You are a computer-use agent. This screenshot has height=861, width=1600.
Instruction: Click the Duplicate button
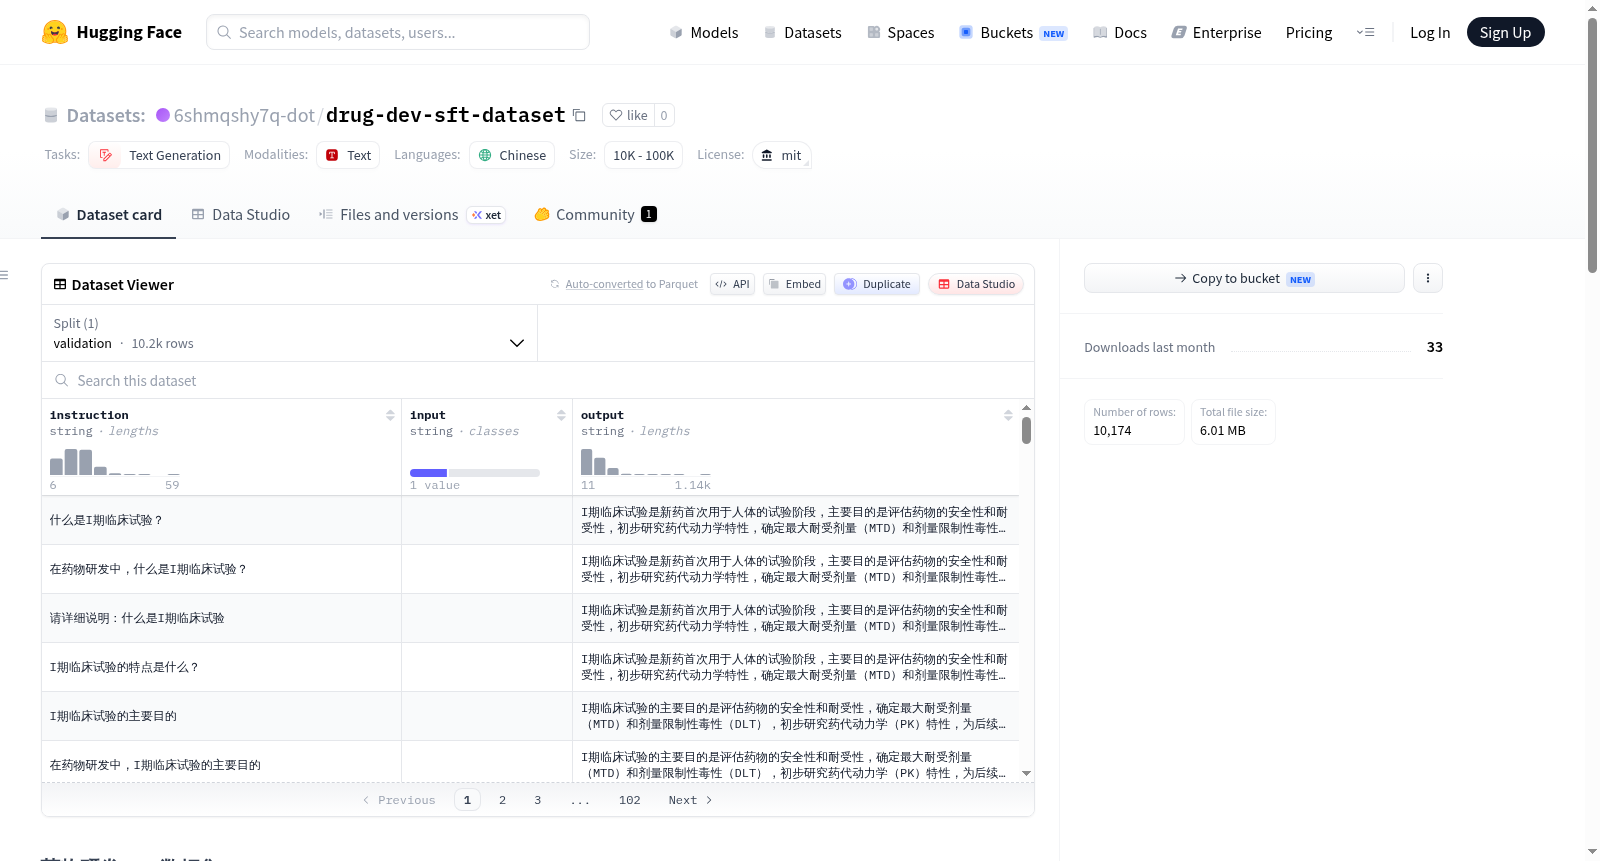(x=876, y=284)
